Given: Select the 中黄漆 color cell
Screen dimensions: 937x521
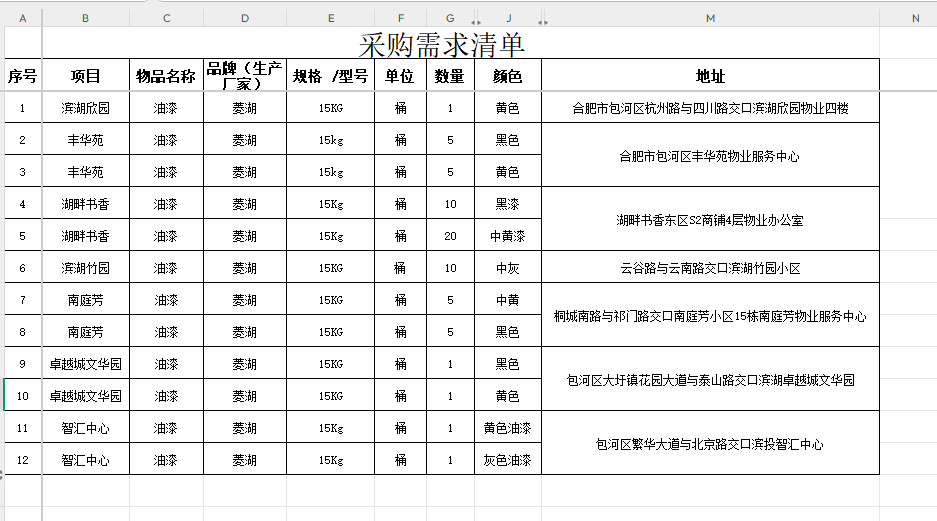Looking at the screenshot, I should tap(507, 236).
